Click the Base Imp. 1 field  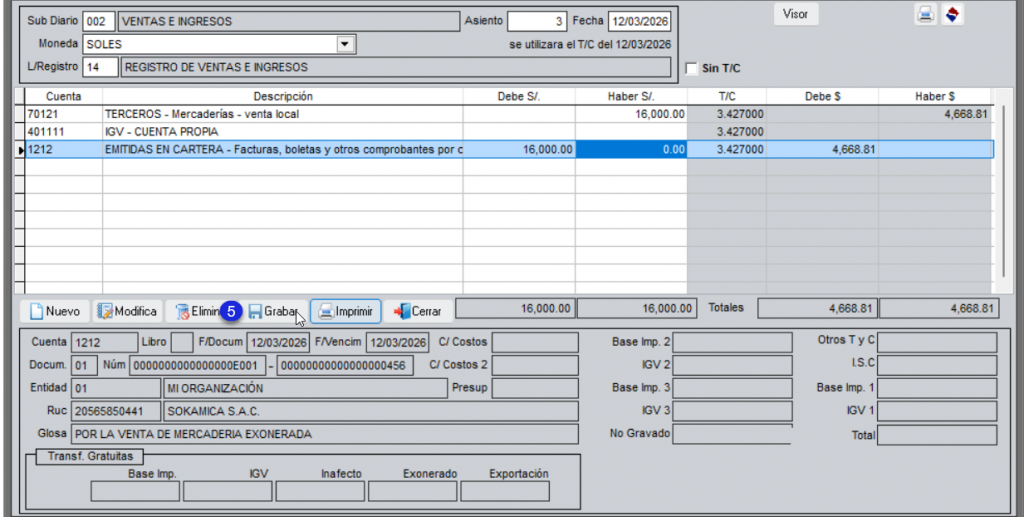(x=937, y=388)
